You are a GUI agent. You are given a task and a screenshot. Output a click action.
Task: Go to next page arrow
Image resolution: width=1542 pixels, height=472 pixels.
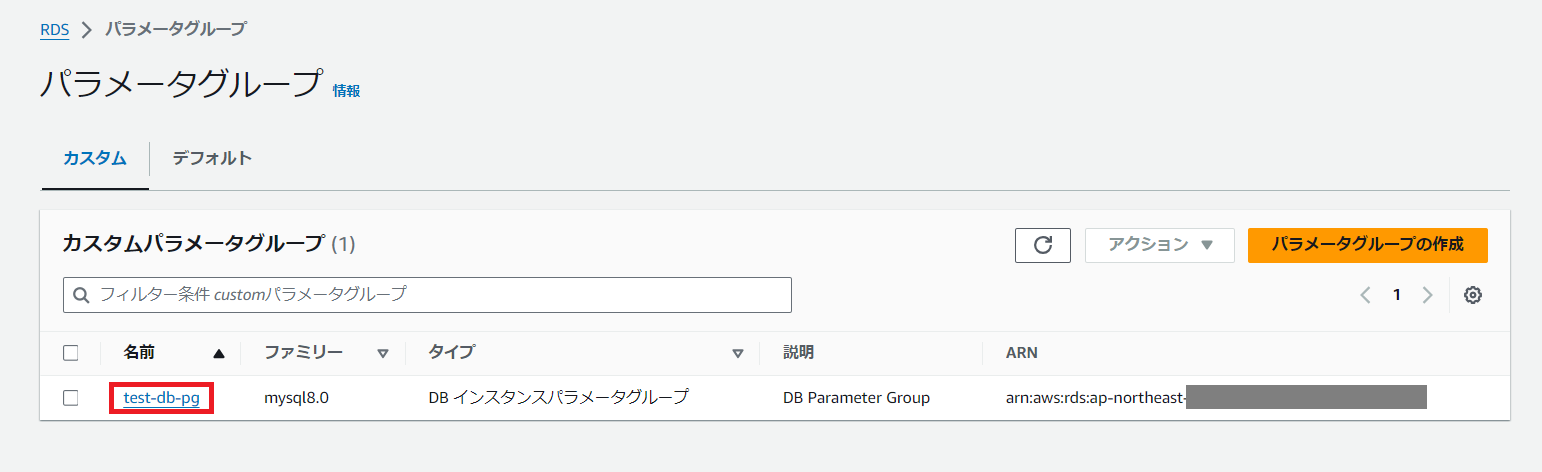(x=1427, y=295)
